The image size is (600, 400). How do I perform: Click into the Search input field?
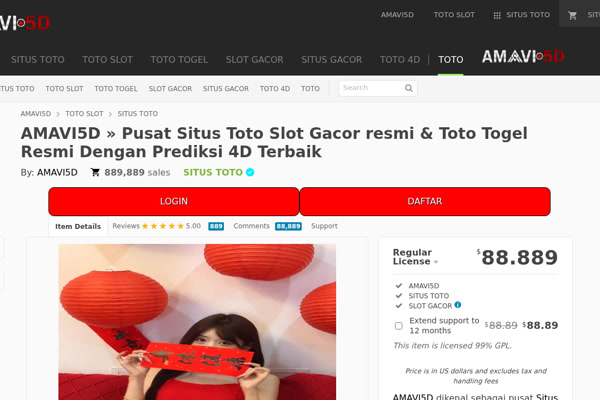[x=371, y=88]
